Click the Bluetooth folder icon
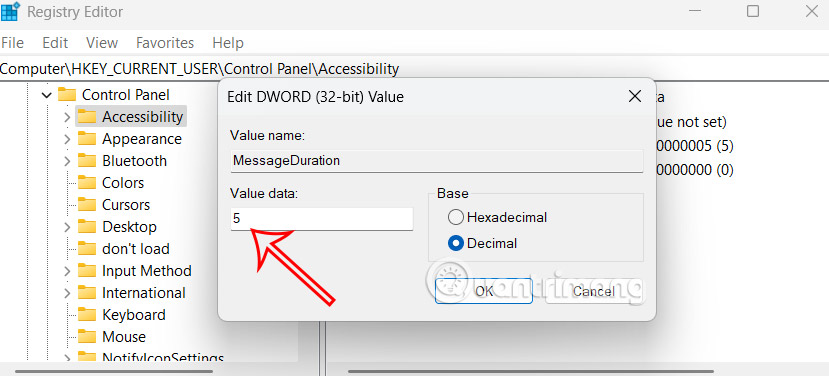The image size is (829, 376). (86, 161)
